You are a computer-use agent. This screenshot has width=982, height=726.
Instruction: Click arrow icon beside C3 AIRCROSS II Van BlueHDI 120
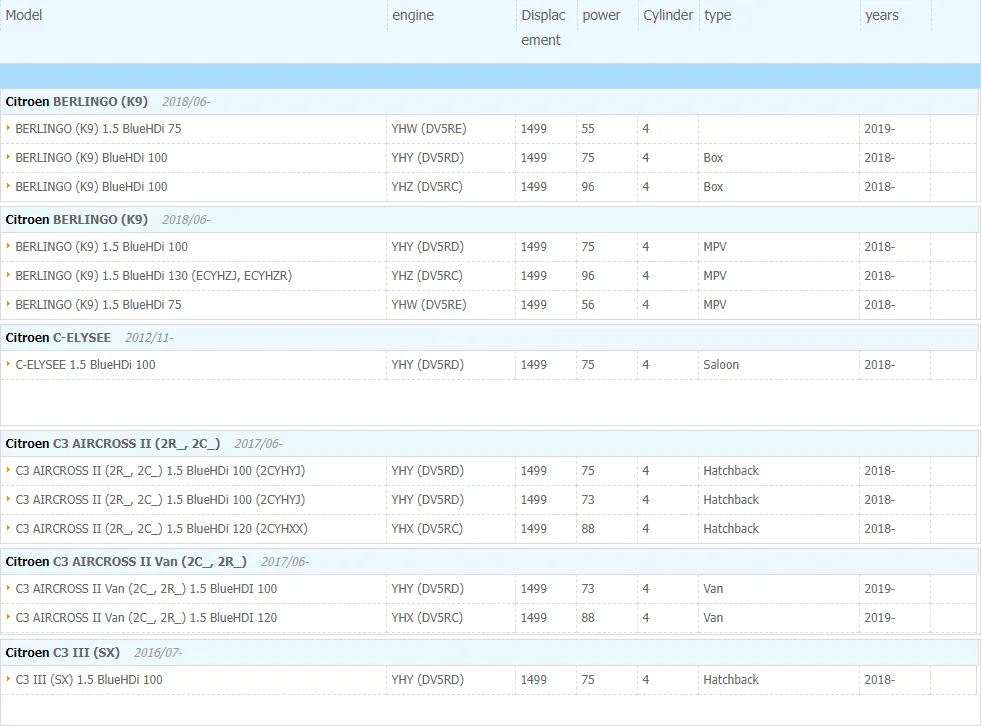pyautogui.click(x=8, y=617)
